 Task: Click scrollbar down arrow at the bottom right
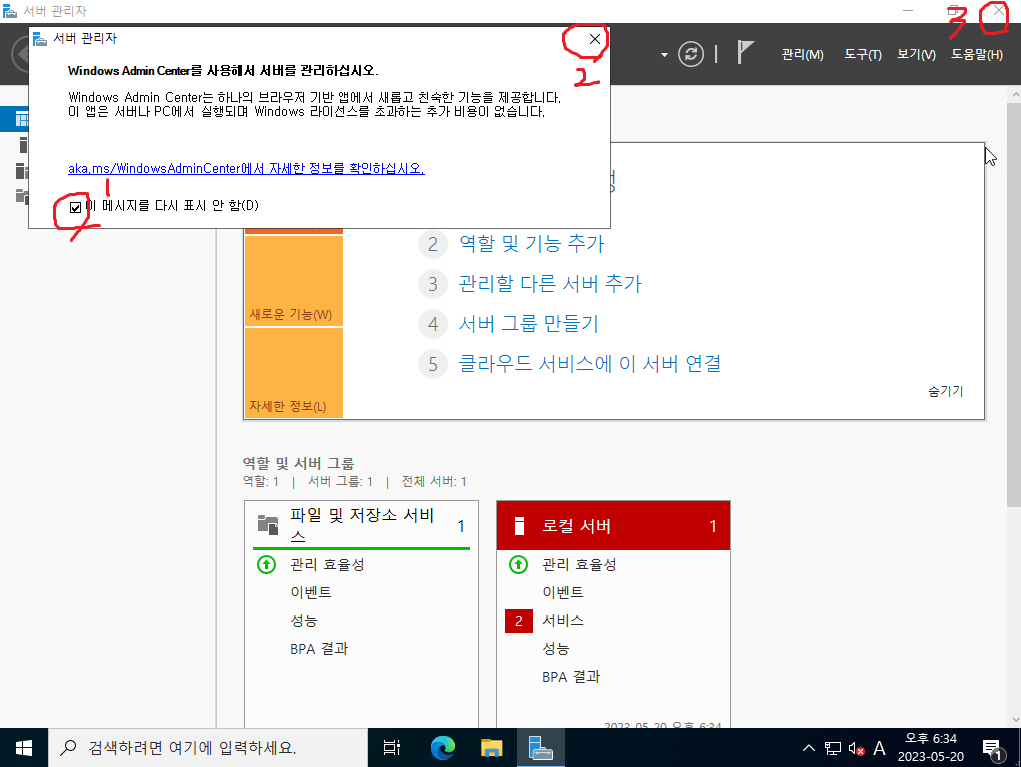click(1014, 720)
